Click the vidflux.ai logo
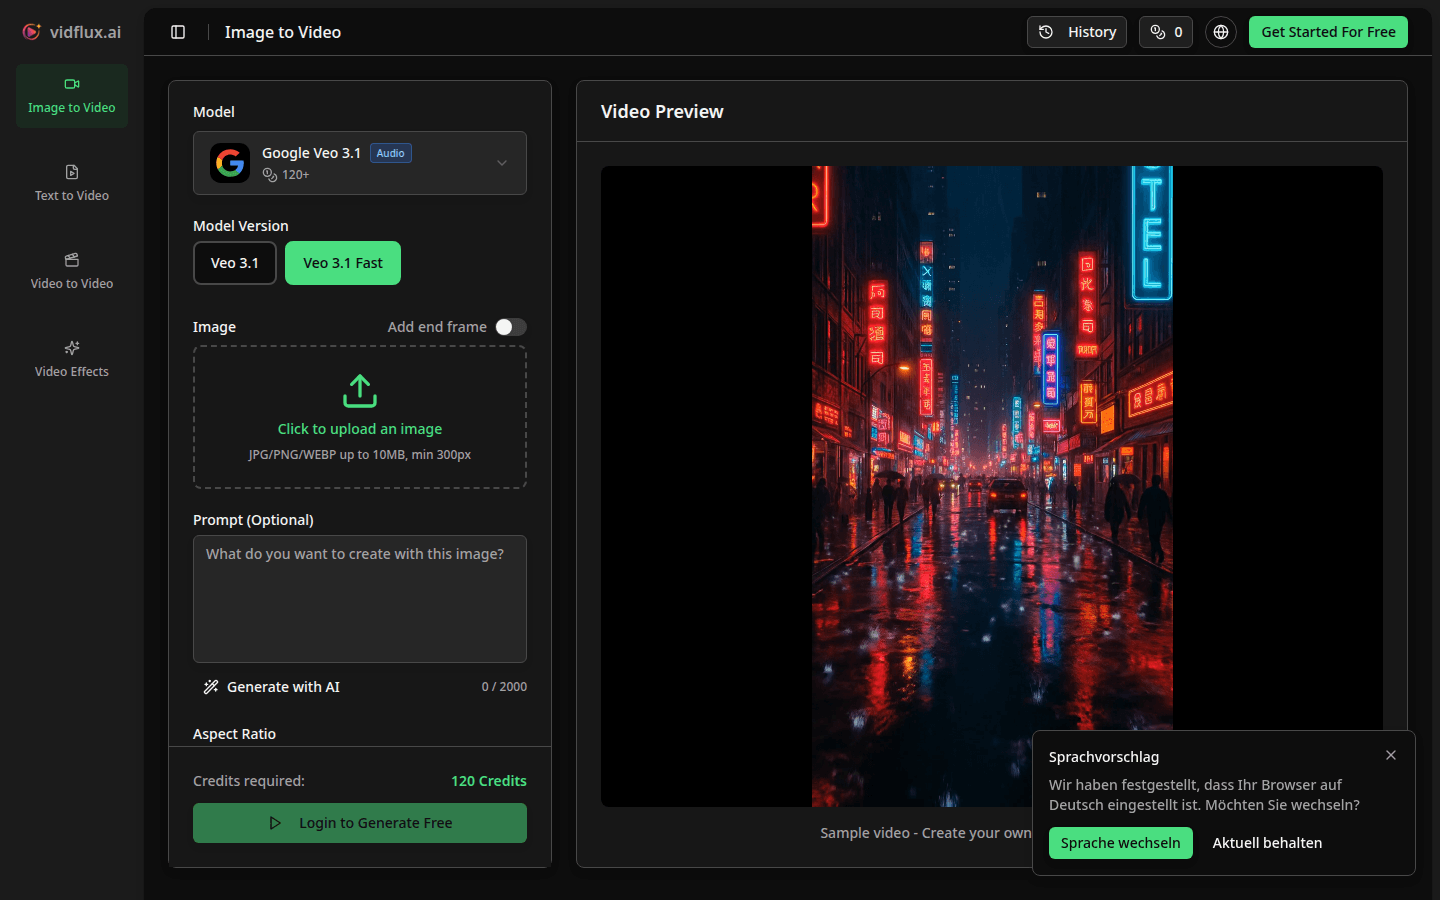Image resolution: width=1440 pixels, height=900 pixels. point(71,32)
